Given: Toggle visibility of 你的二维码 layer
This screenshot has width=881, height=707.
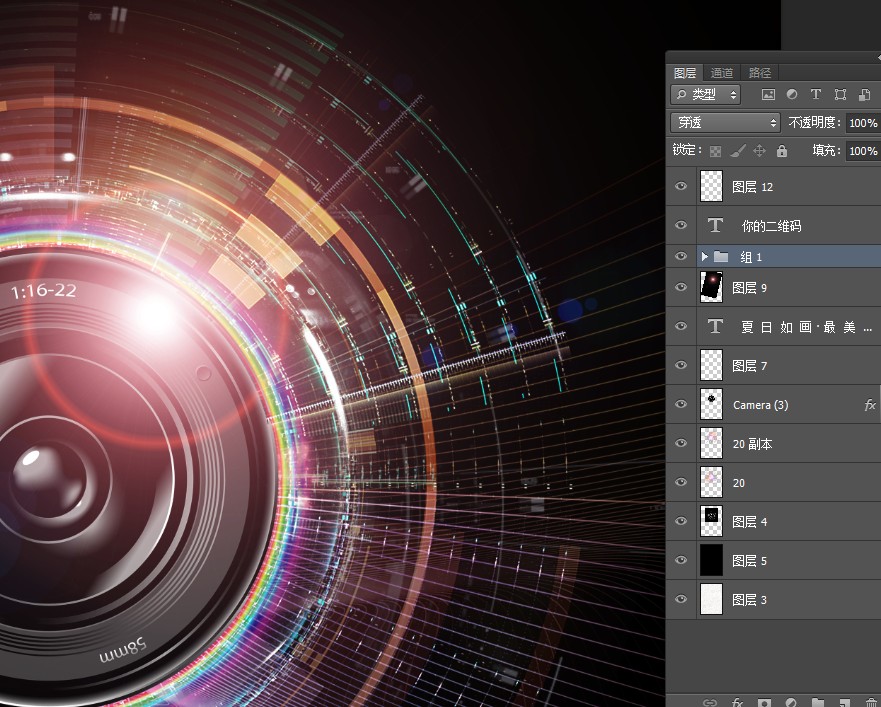Looking at the screenshot, I should 681,225.
